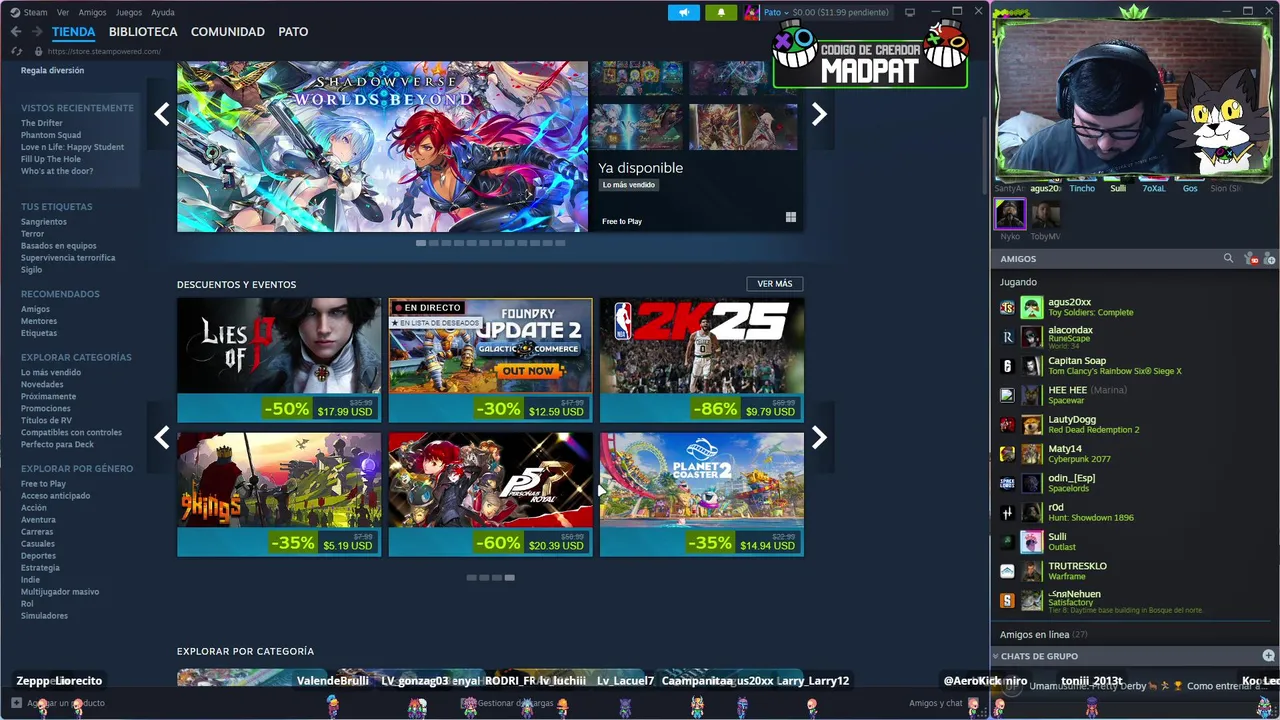Search friends with the magnifier icon
This screenshot has height=720, width=1280.
click(x=1228, y=258)
